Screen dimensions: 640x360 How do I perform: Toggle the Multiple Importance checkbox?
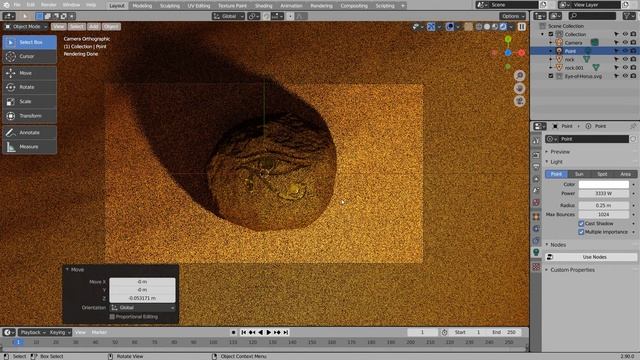tap(581, 232)
